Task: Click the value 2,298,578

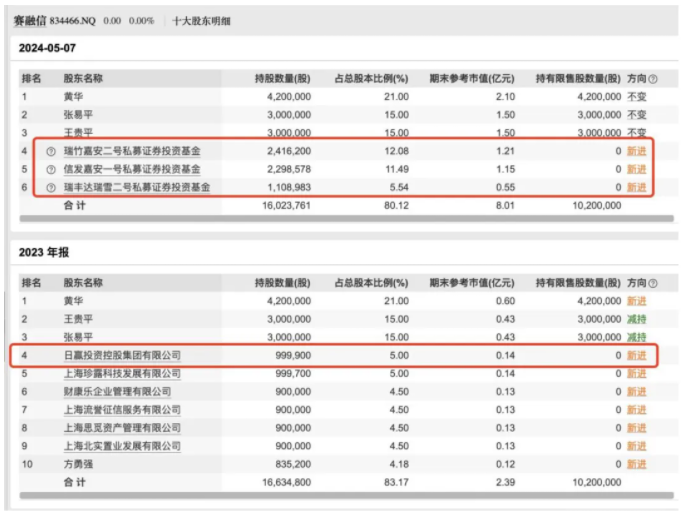Action: tap(289, 169)
